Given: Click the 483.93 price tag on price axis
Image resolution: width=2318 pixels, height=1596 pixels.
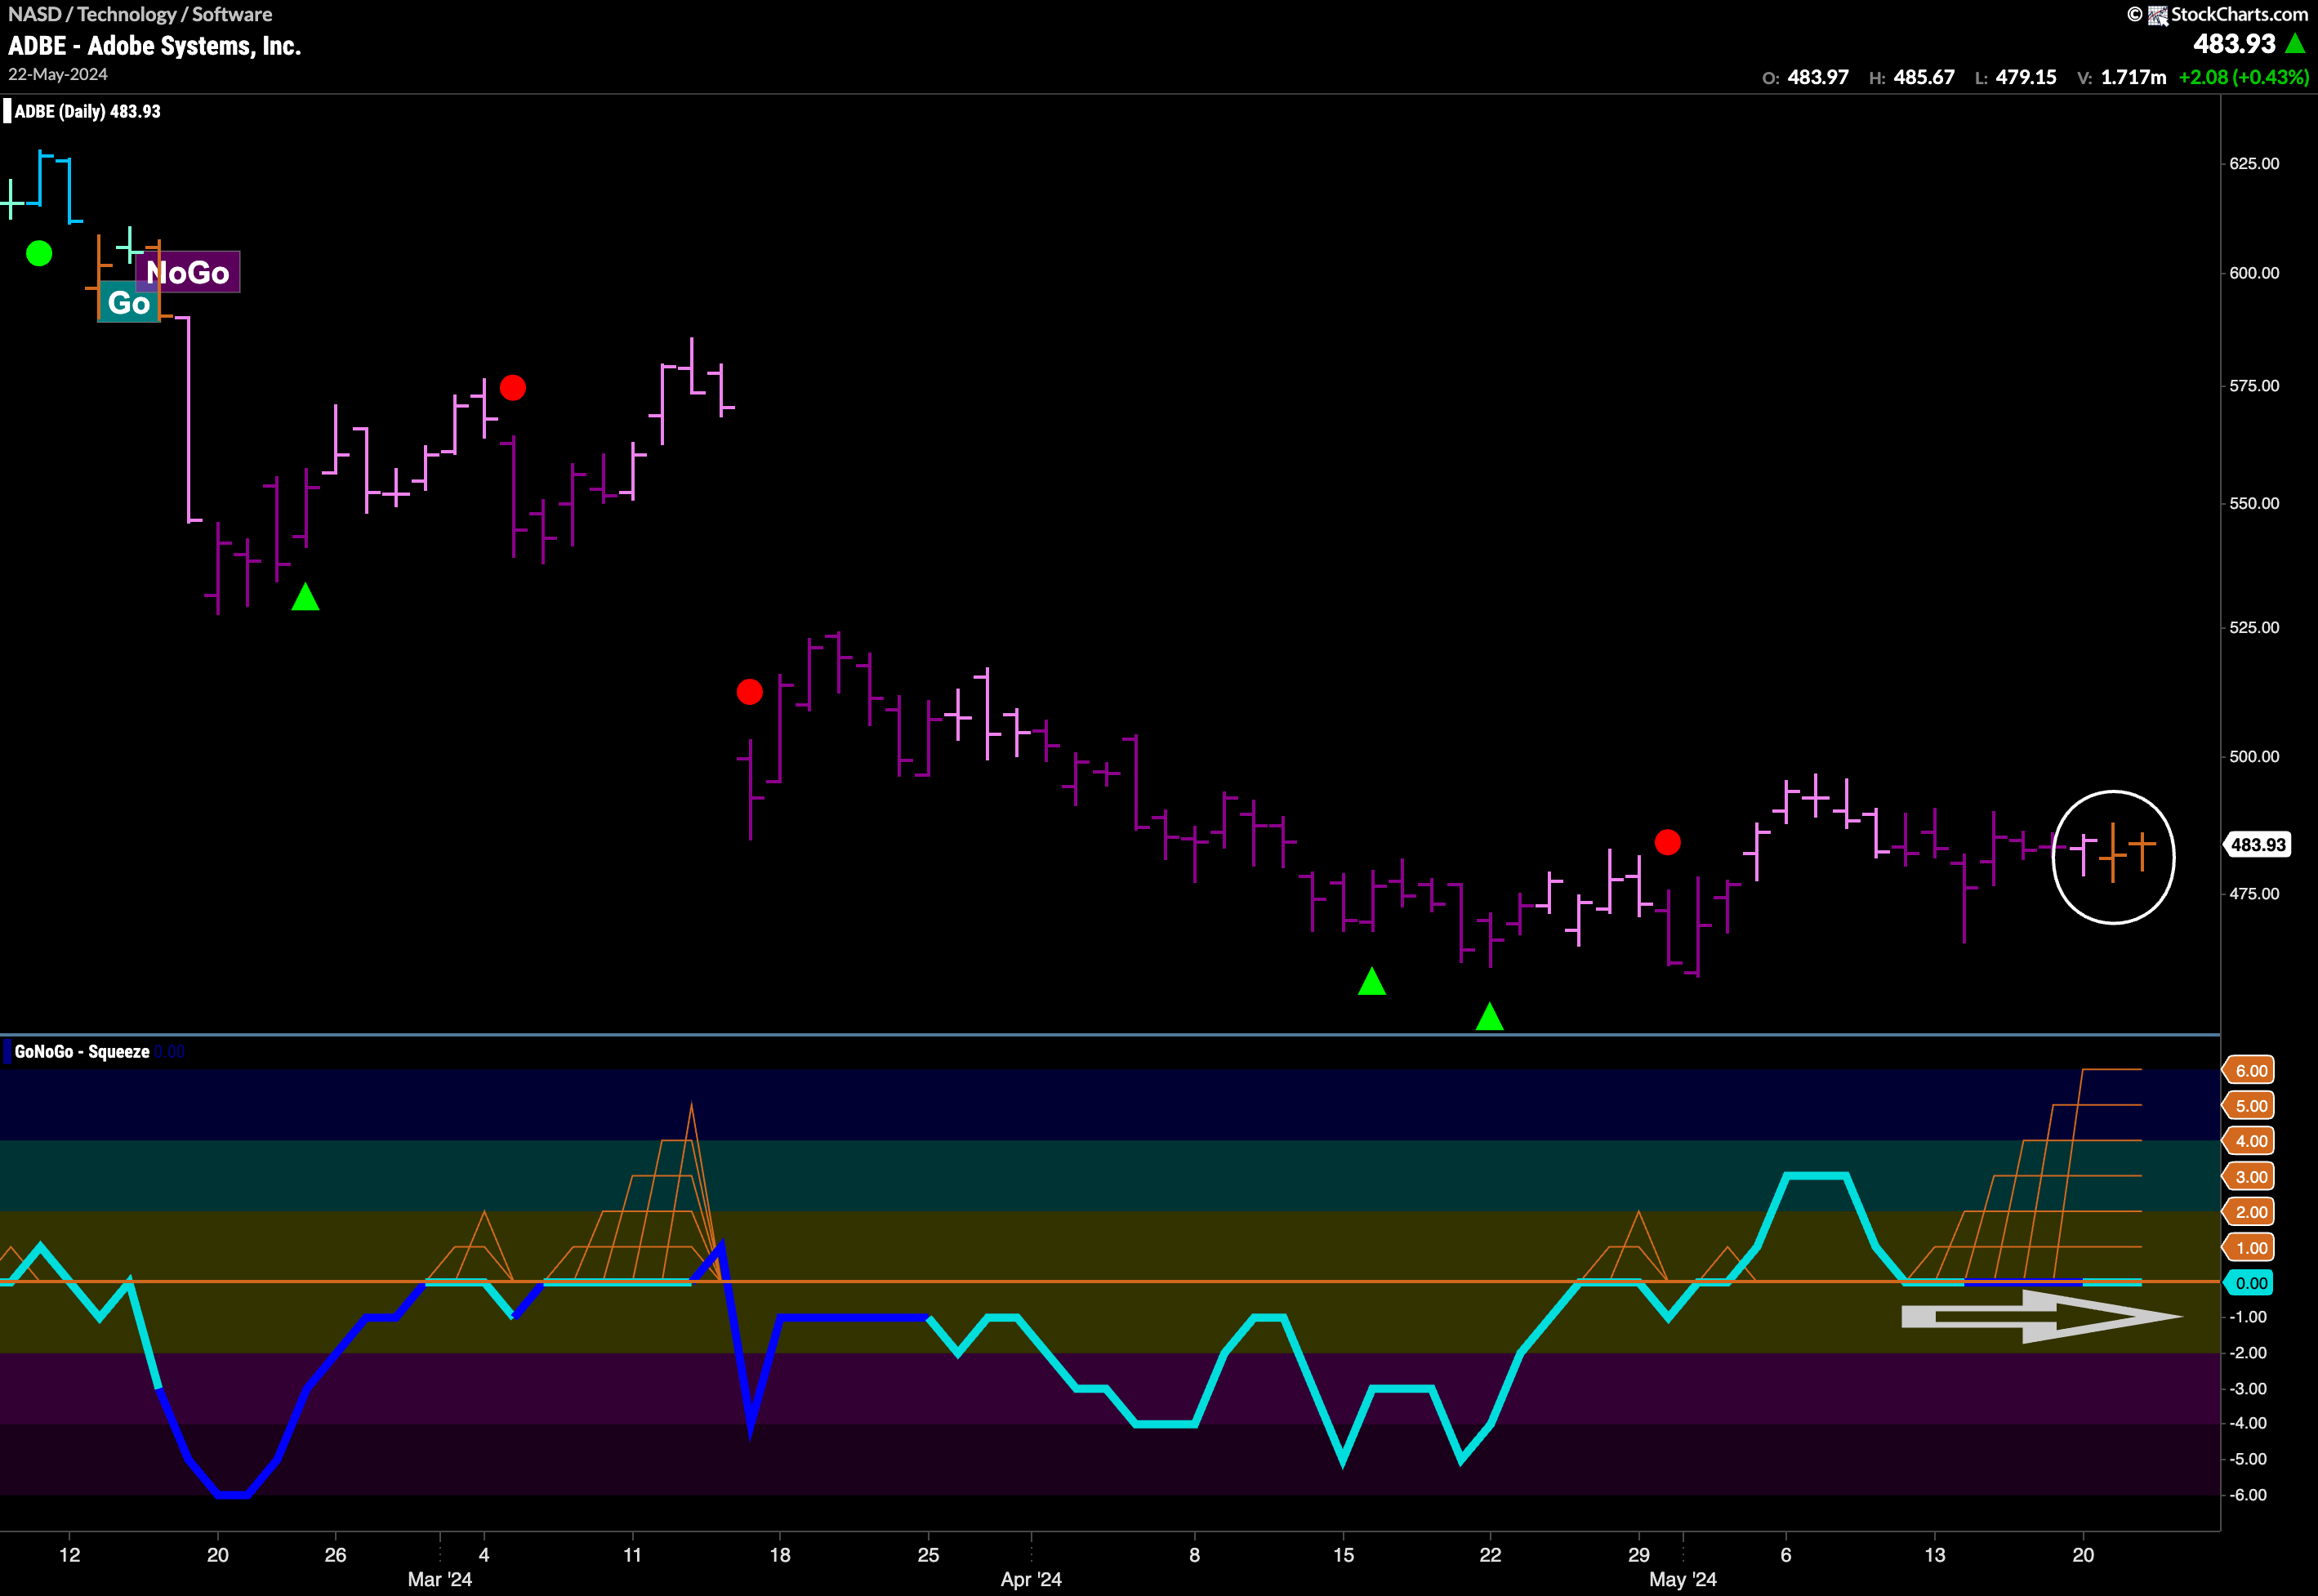Looking at the screenshot, I should pyautogui.click(x=2257, y=845).
